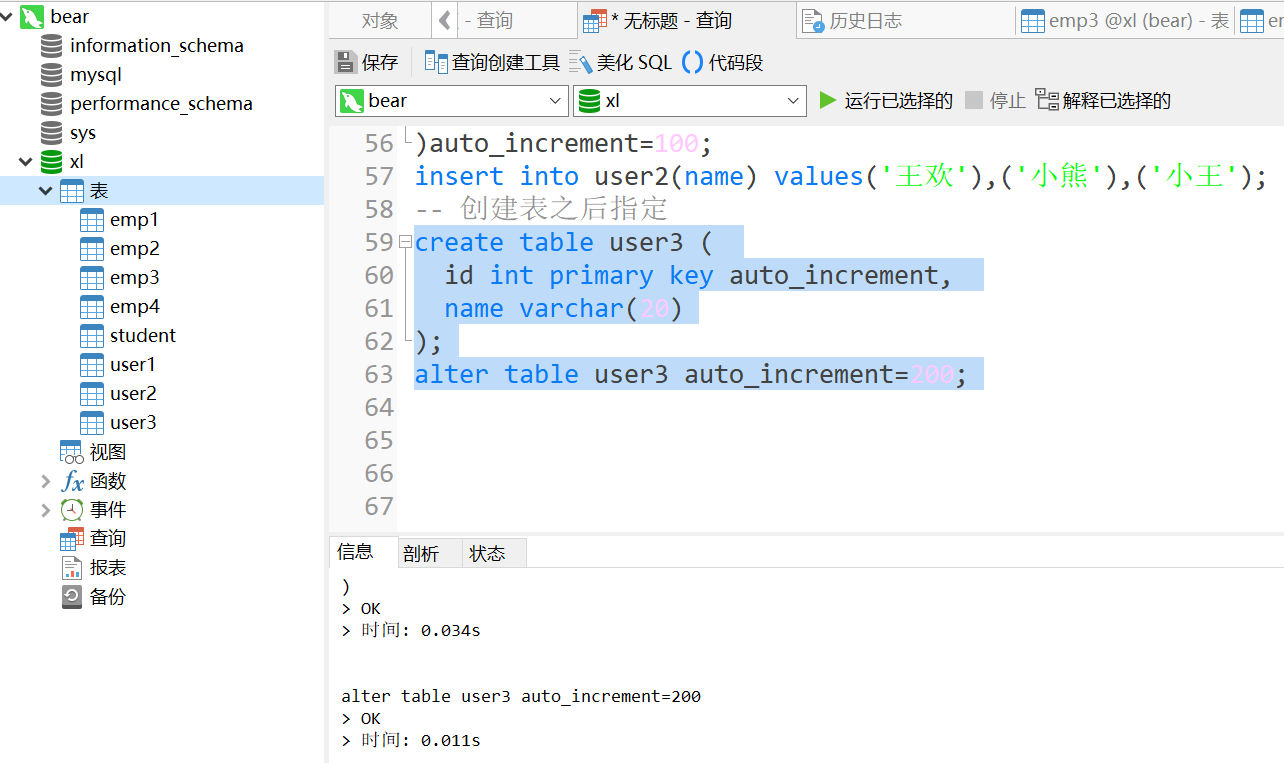Click line number 63 in gutter

click(x=379, y=374)
